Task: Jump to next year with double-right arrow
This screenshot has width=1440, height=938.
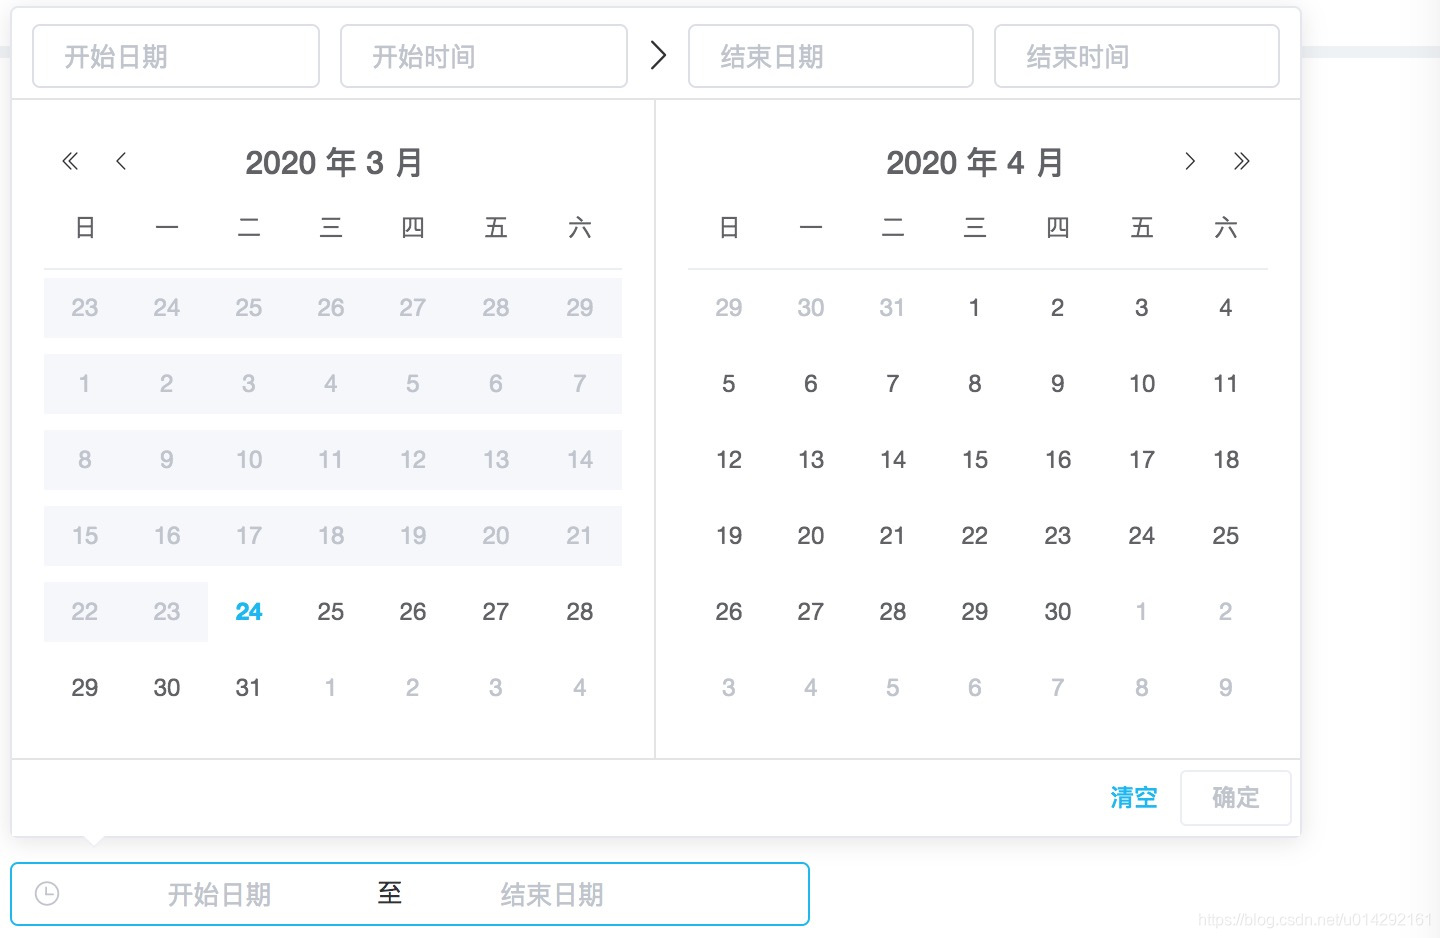Action: coord(1242,161)
